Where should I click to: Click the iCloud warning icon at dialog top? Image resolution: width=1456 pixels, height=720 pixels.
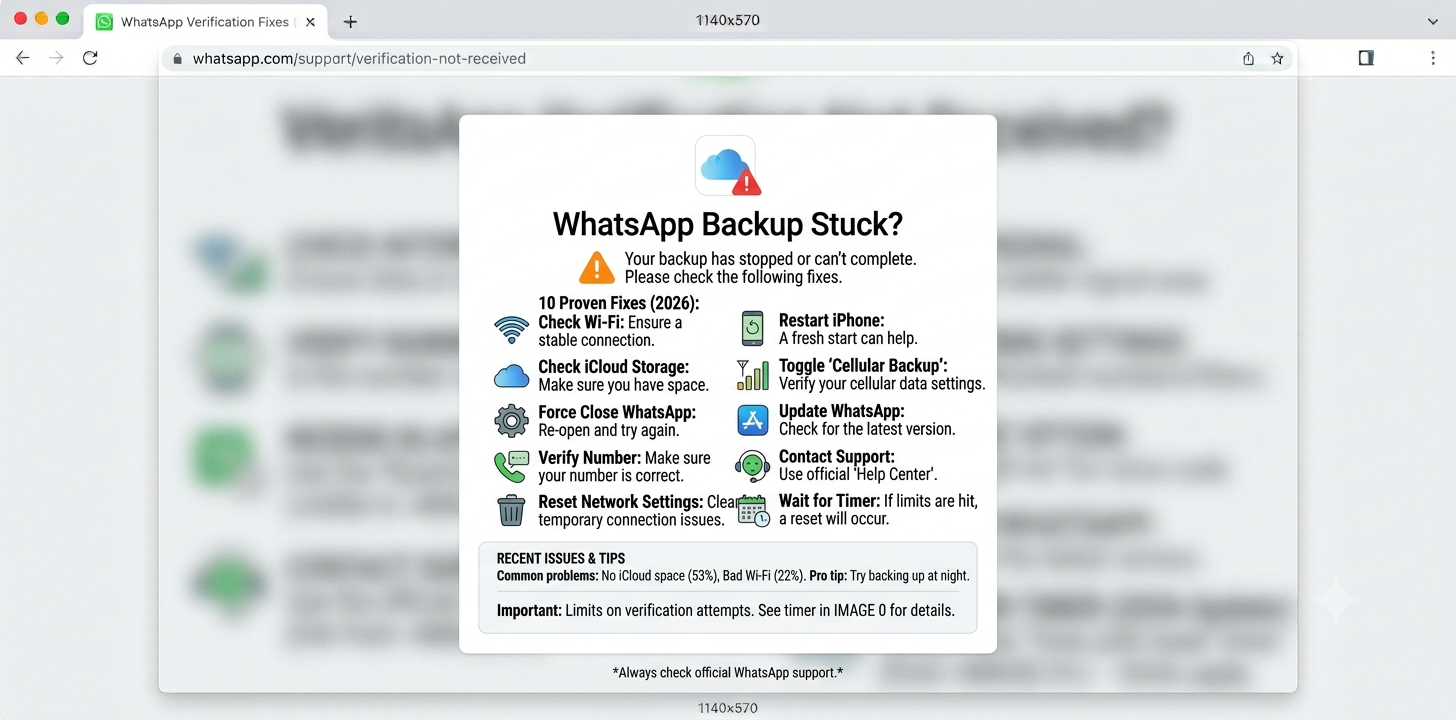pos(726,166)
